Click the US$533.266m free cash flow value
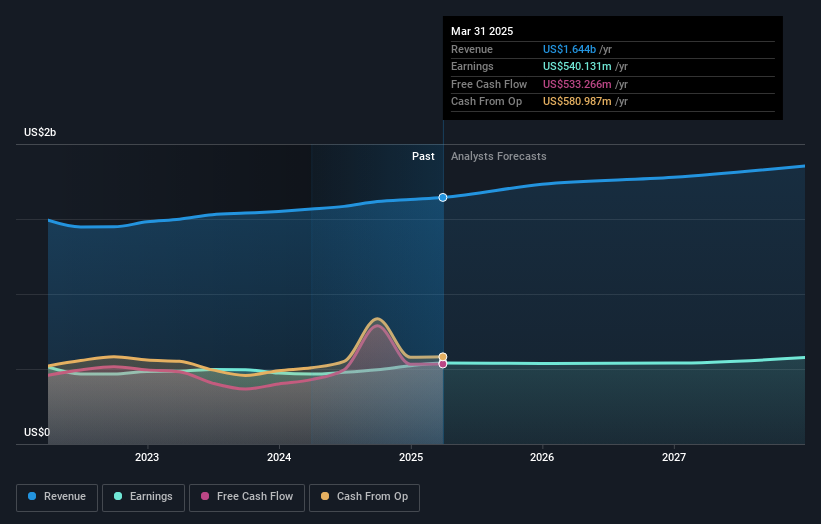The height and width of the screenshot is (524, 821). [x=577, y=84]
